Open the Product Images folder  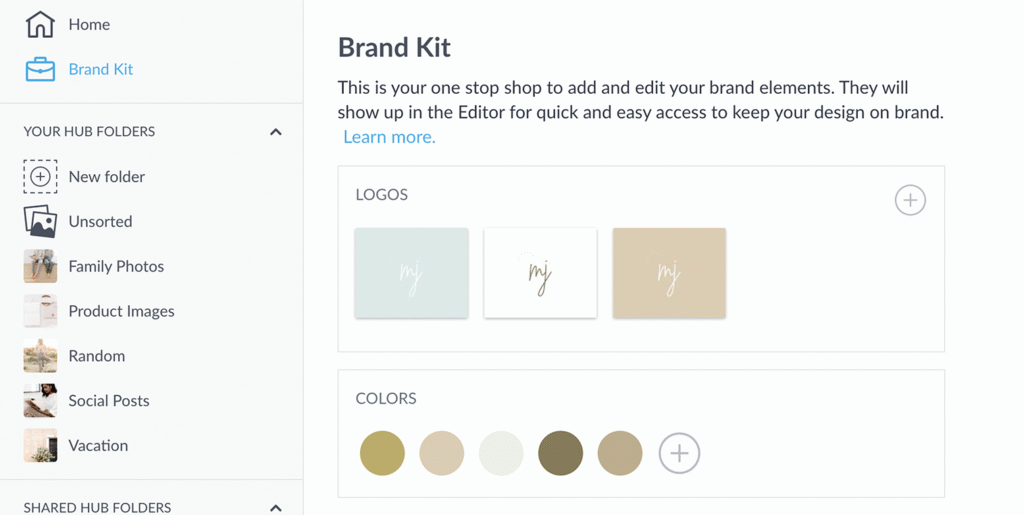pos(121,311)
